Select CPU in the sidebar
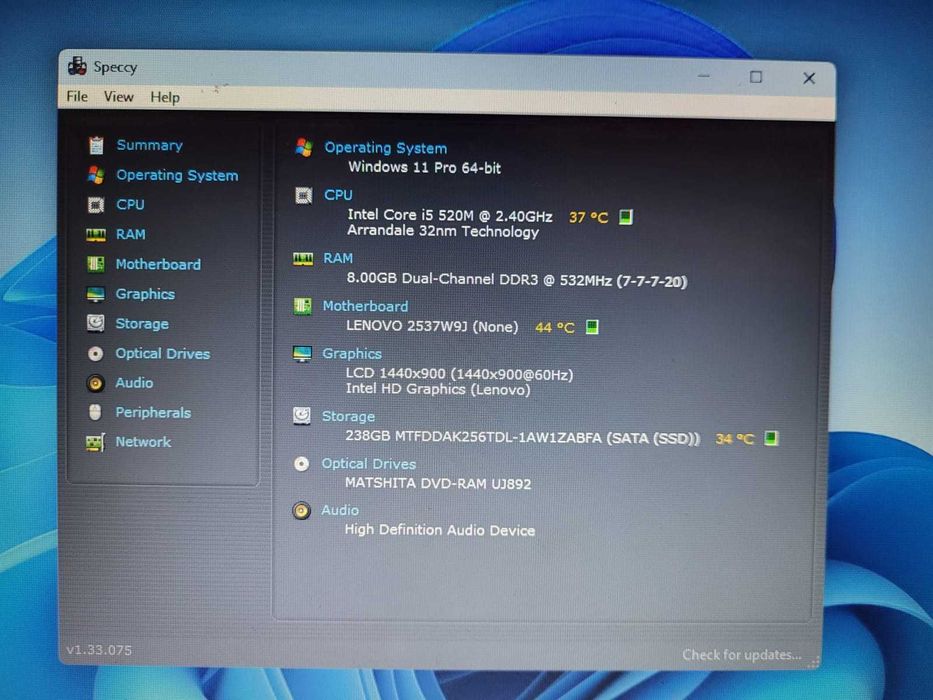The height and width of the screenshot is (700, 933). click(130, 205)
